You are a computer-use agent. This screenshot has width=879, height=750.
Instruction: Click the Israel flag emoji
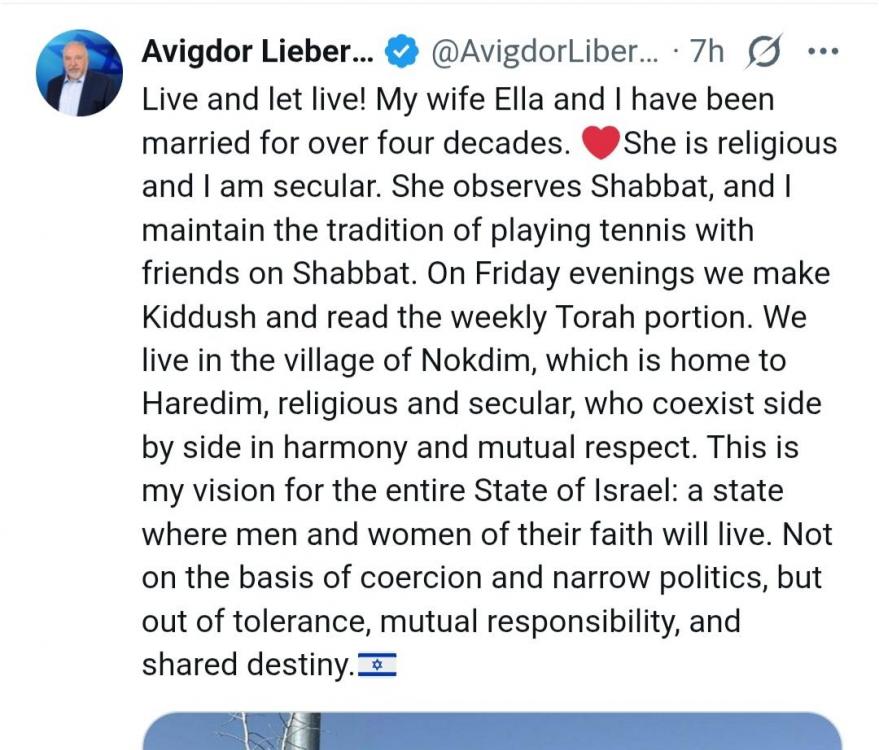pyautogui.click(x=377, y=665)
